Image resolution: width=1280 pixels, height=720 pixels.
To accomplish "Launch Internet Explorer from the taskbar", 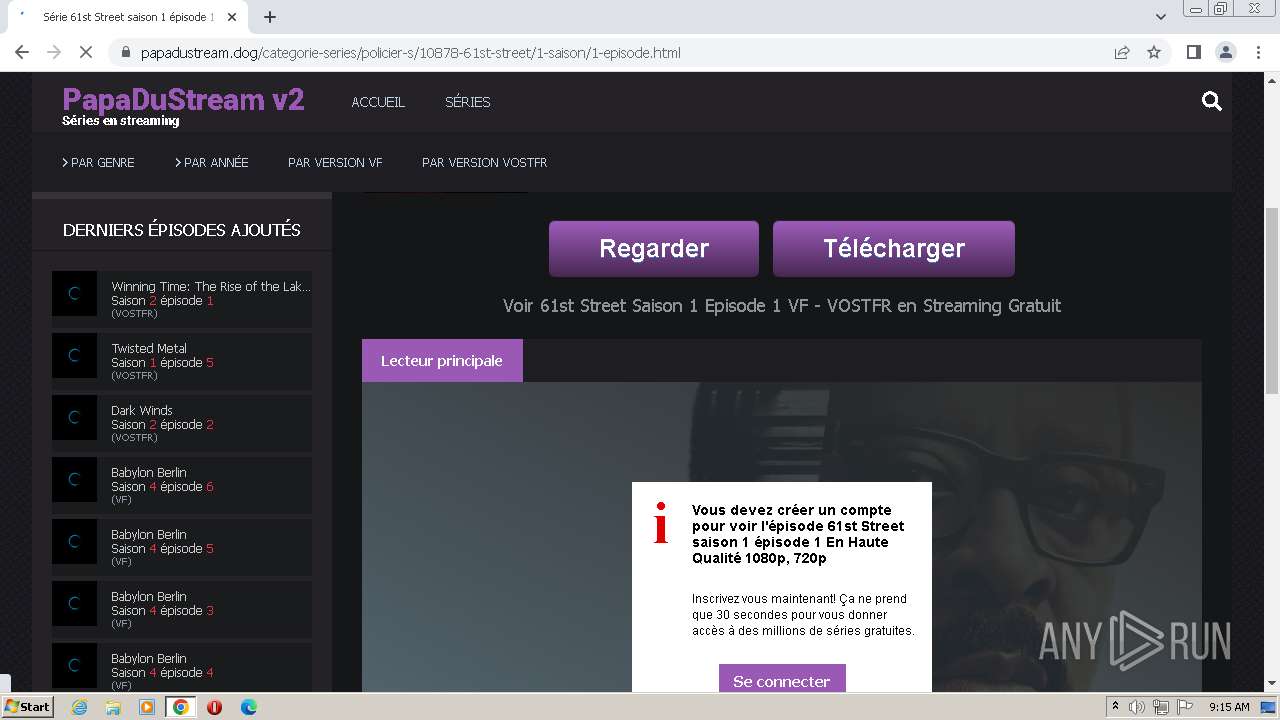I will click(79, 707).
